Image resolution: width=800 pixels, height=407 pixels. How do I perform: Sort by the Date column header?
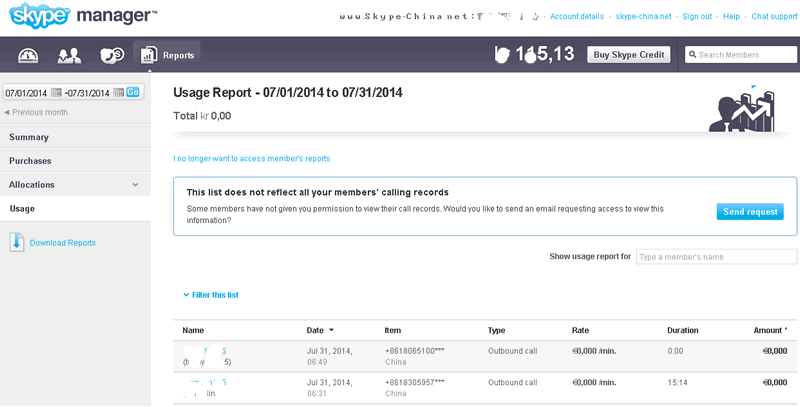click(320, 330)
